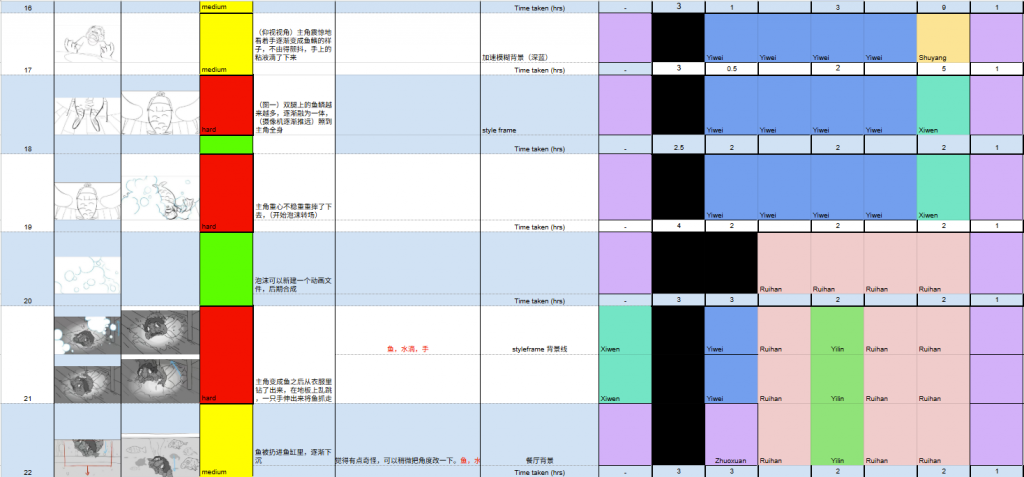Screen dimensions: 1024x477
Task: Select row number 18 cell
Action: [x=25, y=147]
